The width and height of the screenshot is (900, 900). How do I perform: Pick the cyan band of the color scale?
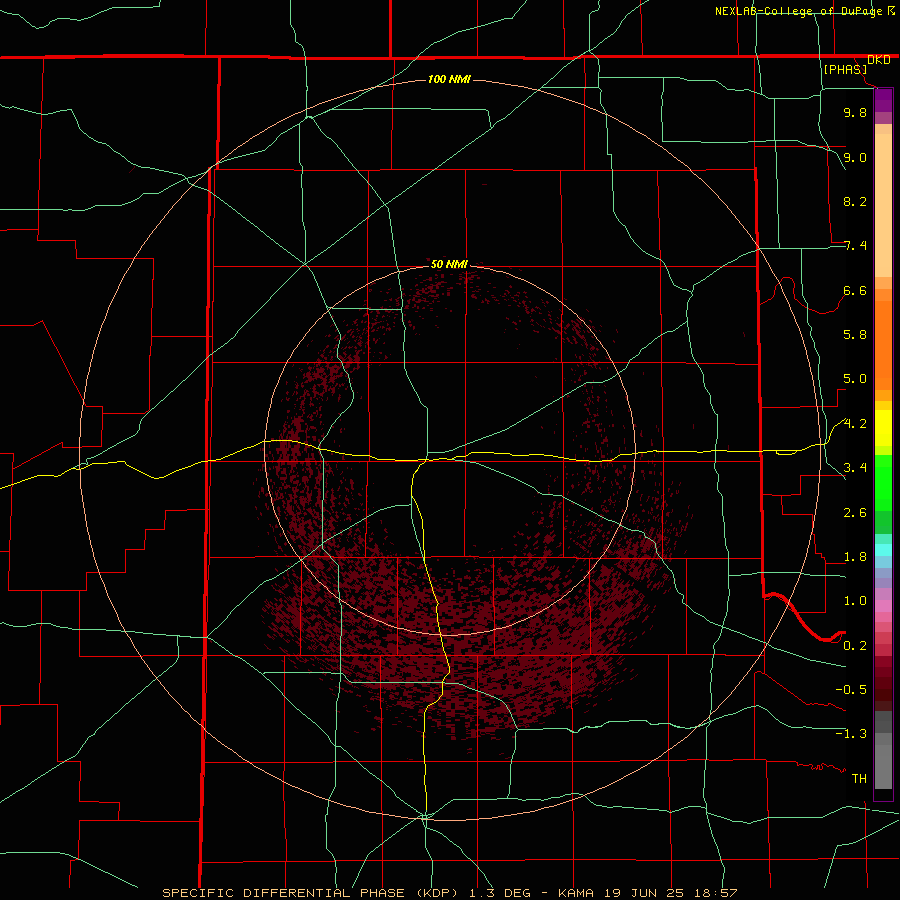click(x=883, y=550)
